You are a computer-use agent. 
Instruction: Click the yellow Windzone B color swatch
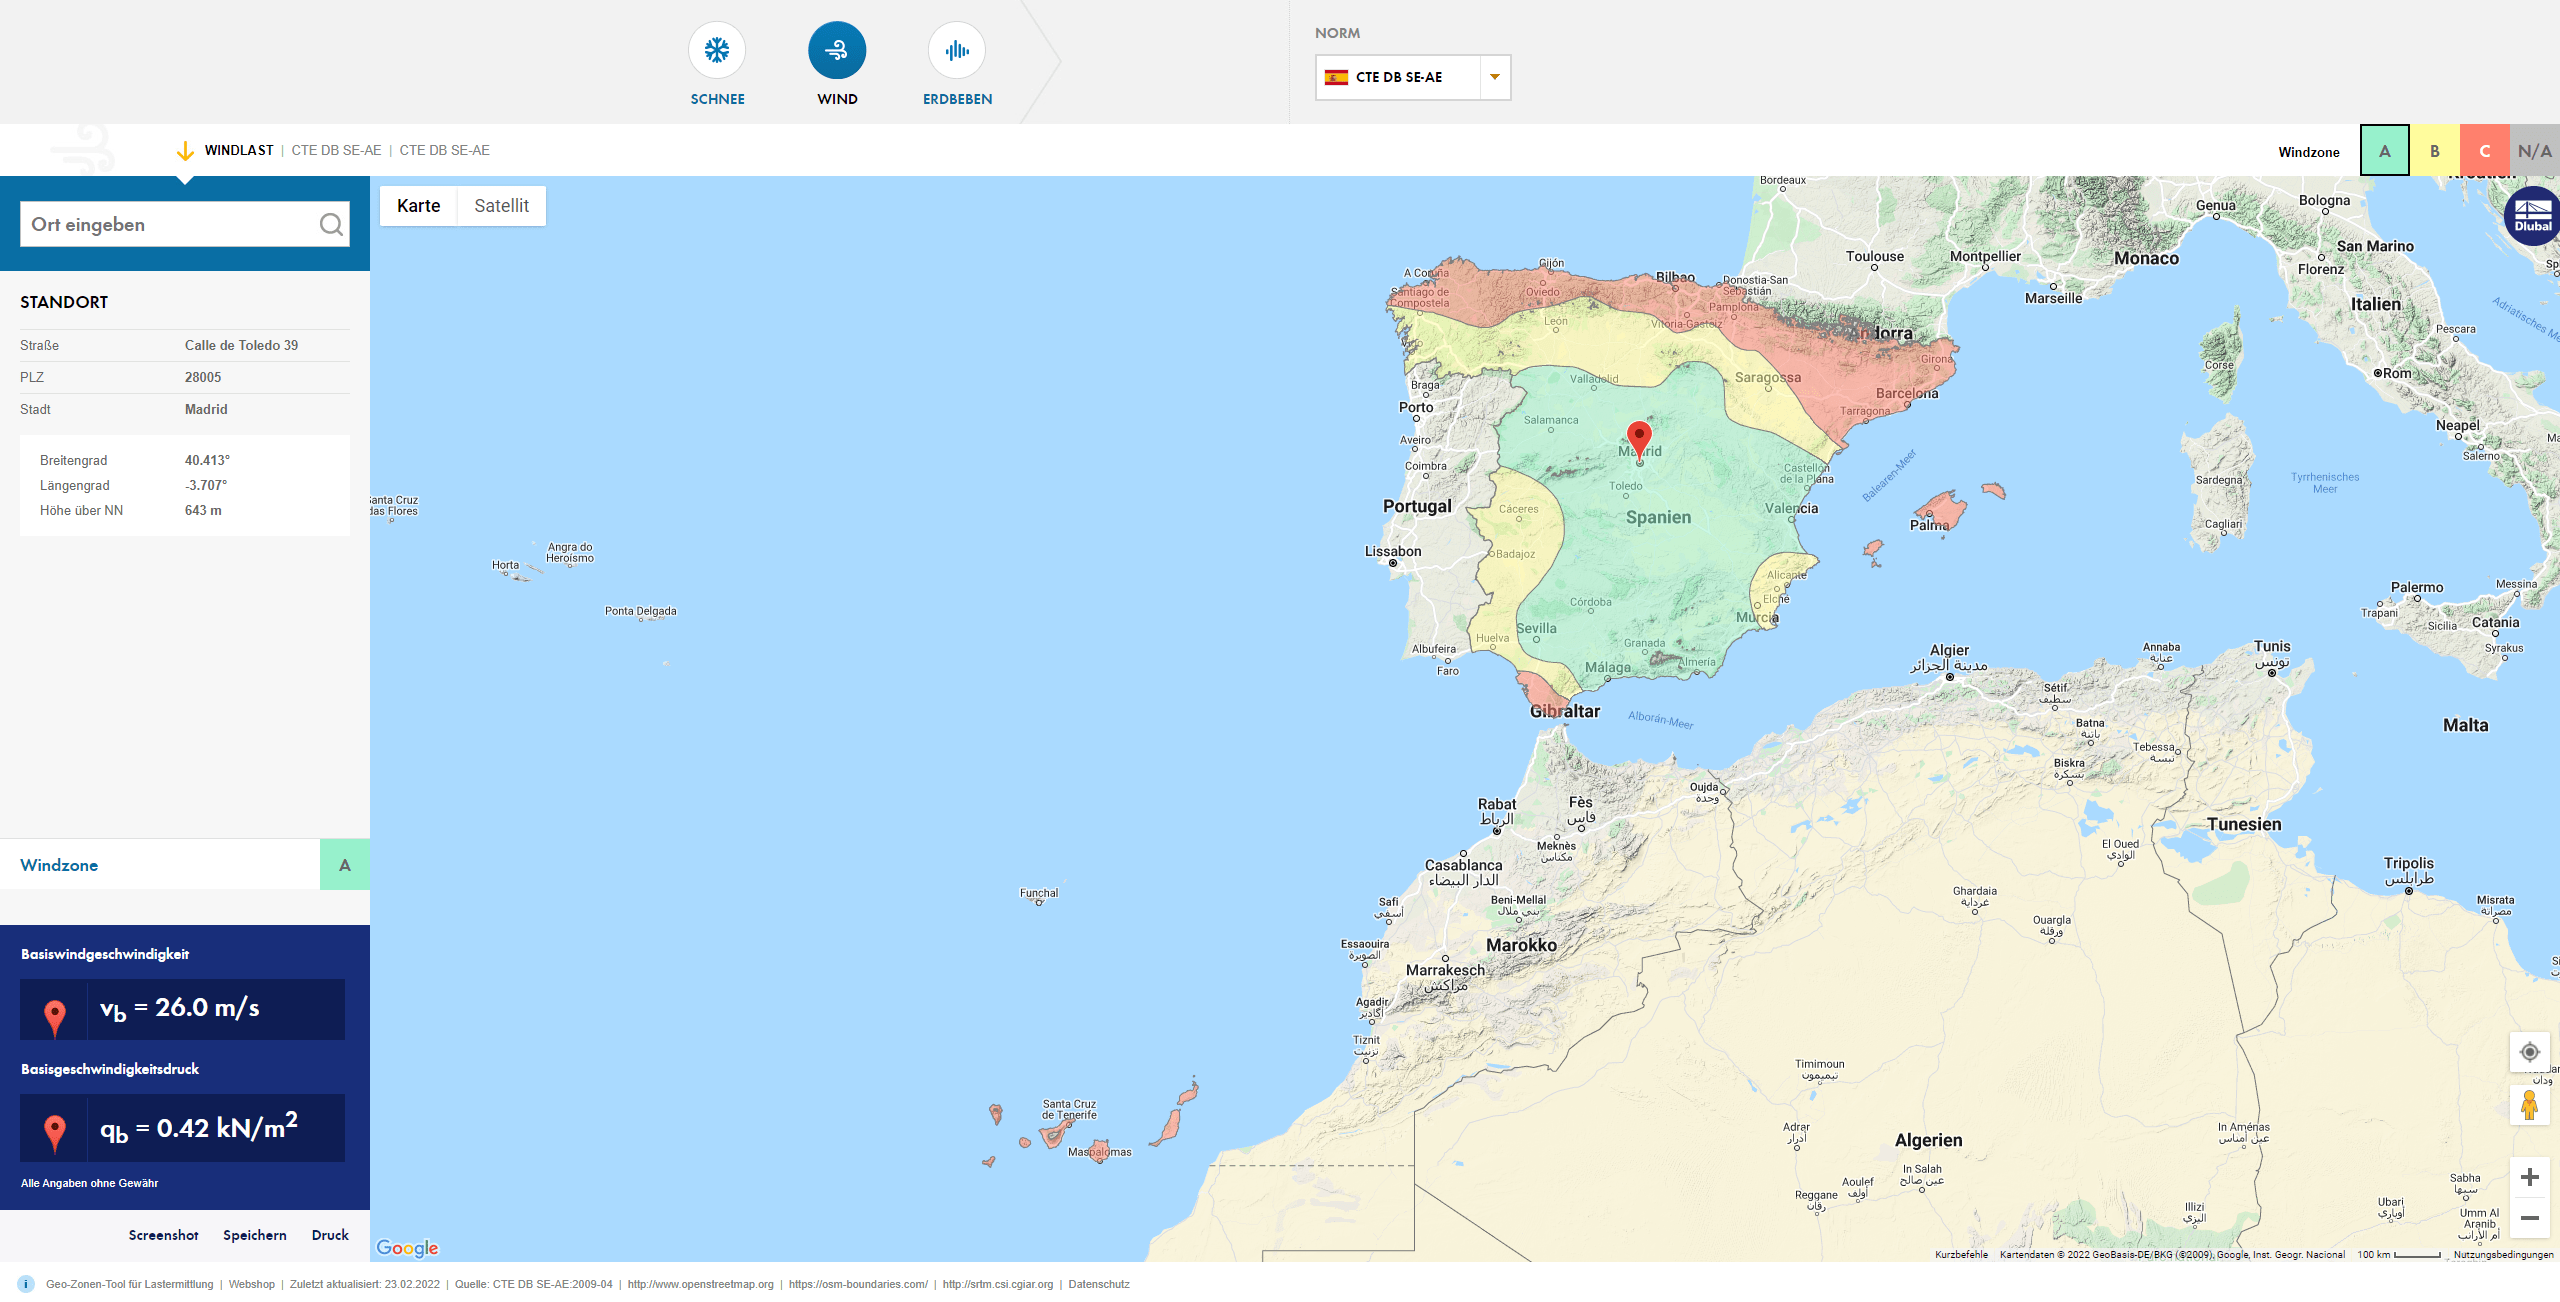2435,150
